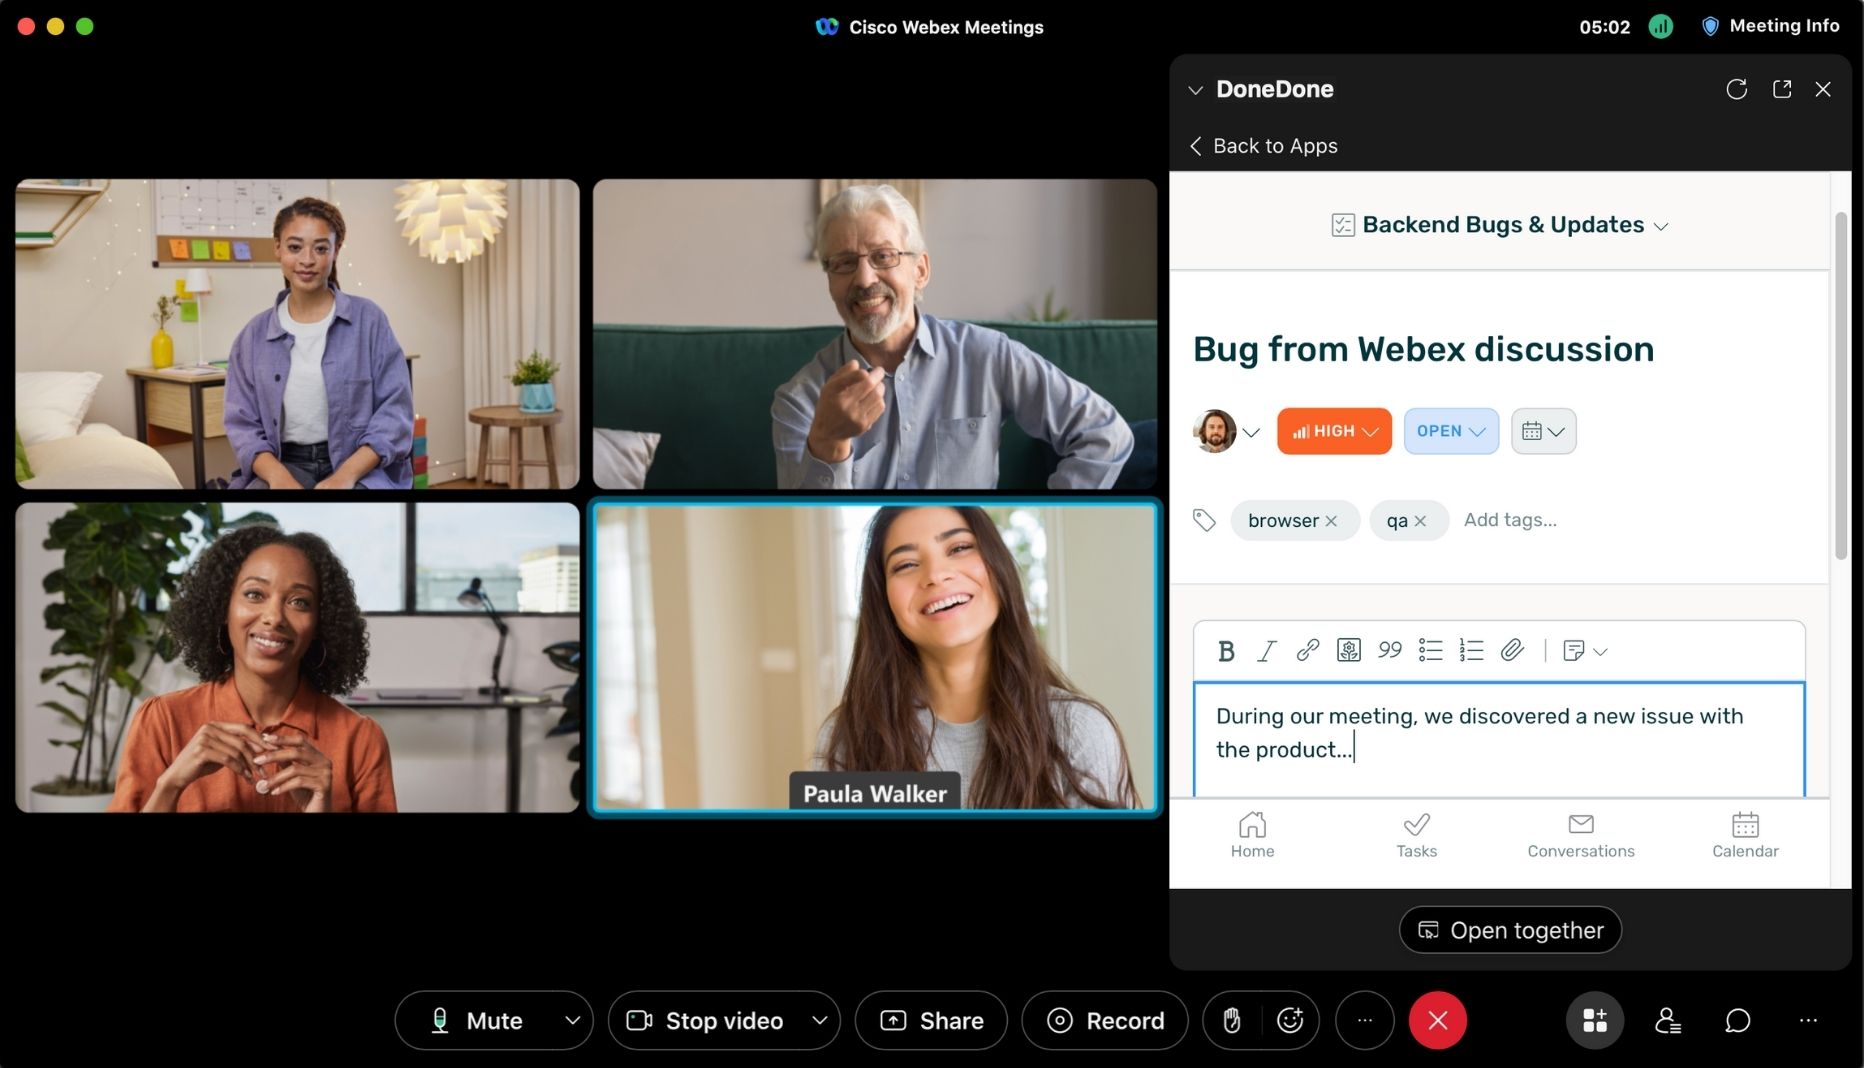Open the Mute options chevron

572,1020
